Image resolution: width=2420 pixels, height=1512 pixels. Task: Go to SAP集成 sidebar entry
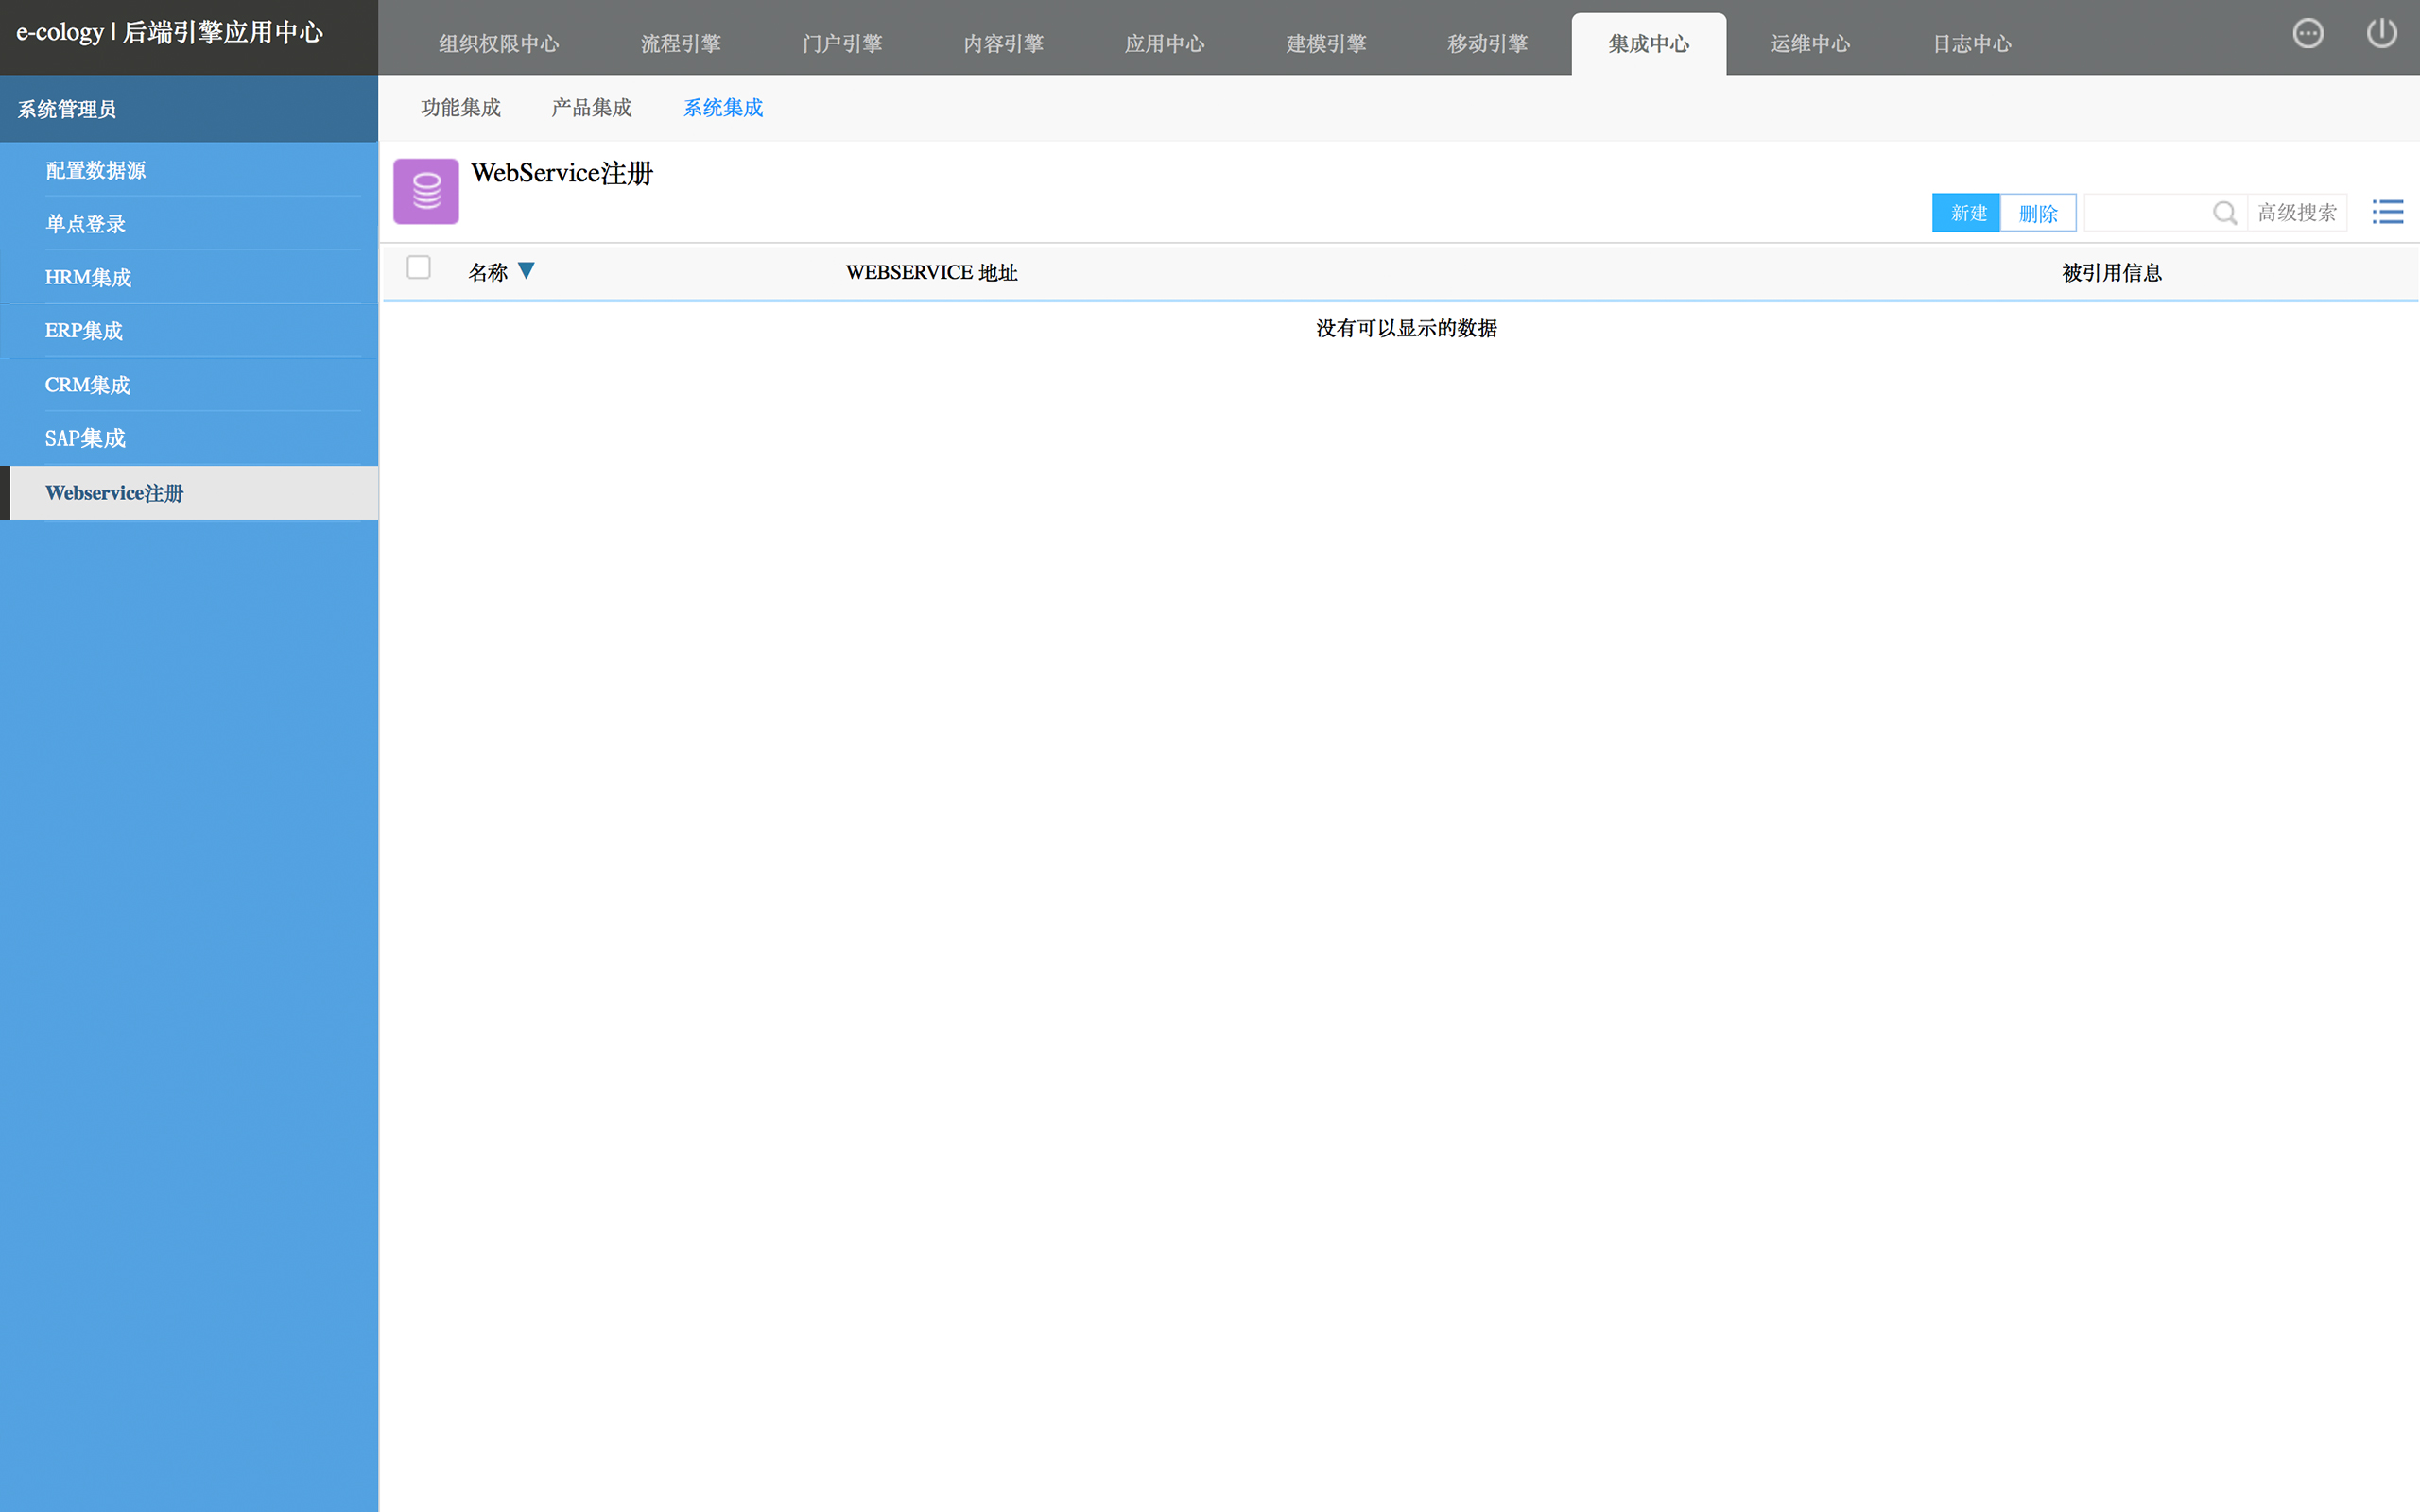(x=86, y=439)
